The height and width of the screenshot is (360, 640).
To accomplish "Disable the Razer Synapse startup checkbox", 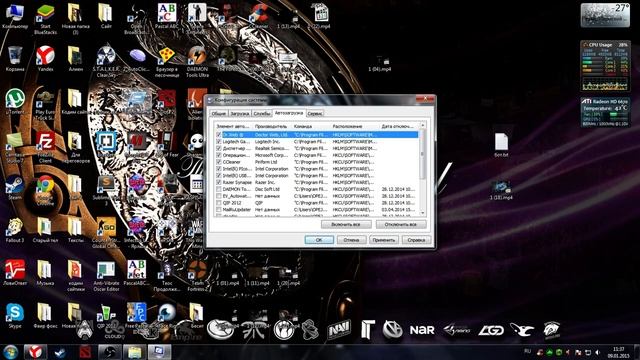I will [219, 182].
